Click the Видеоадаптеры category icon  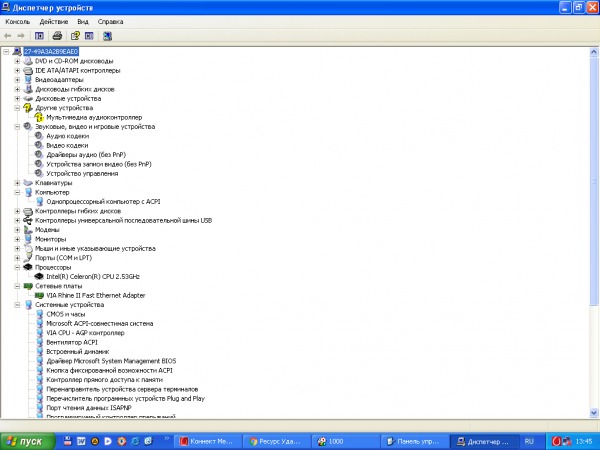click(x=28, y=80)
